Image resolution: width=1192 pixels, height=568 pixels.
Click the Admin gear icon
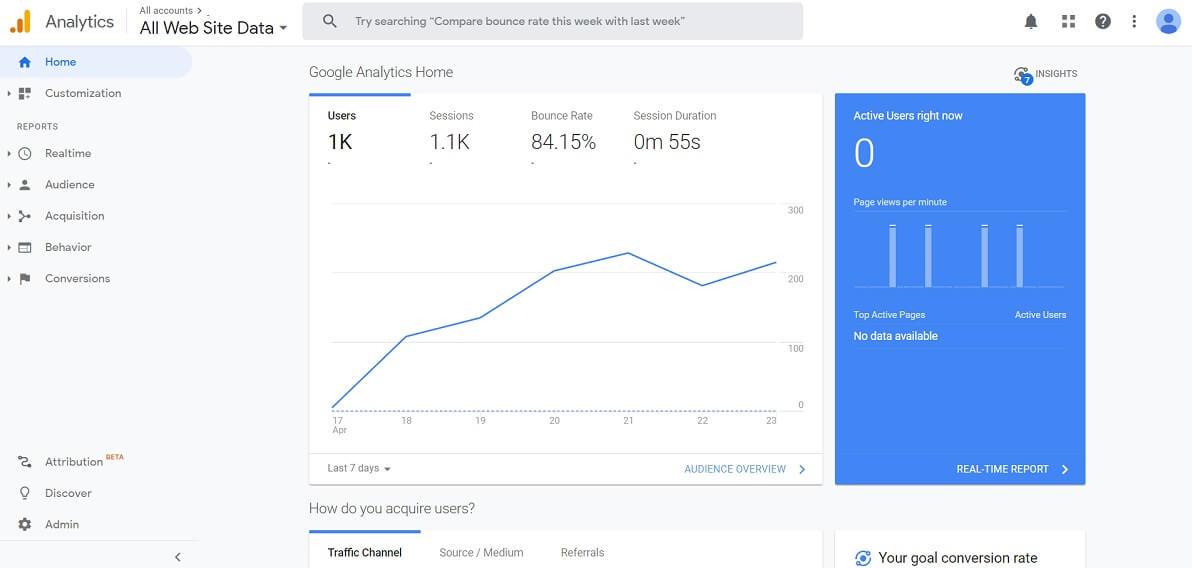point(24,524)
